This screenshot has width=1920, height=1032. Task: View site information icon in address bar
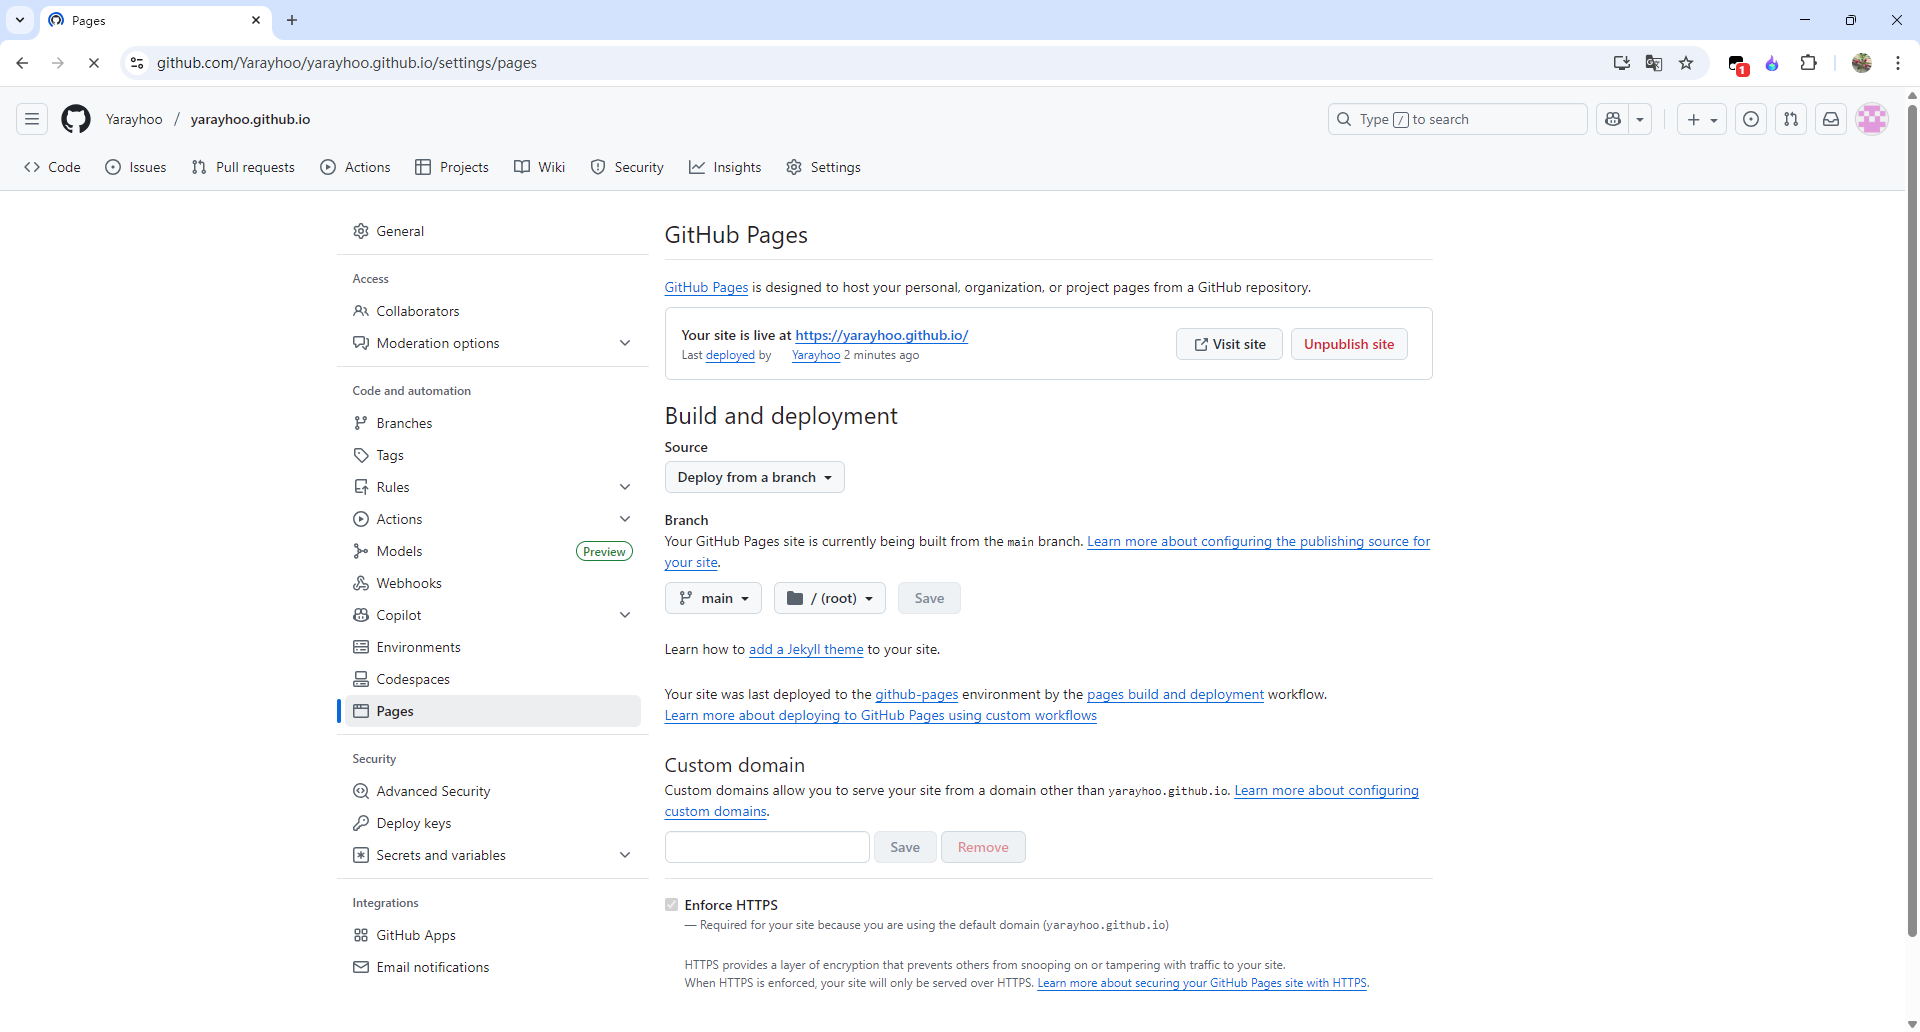coord(137,63)
